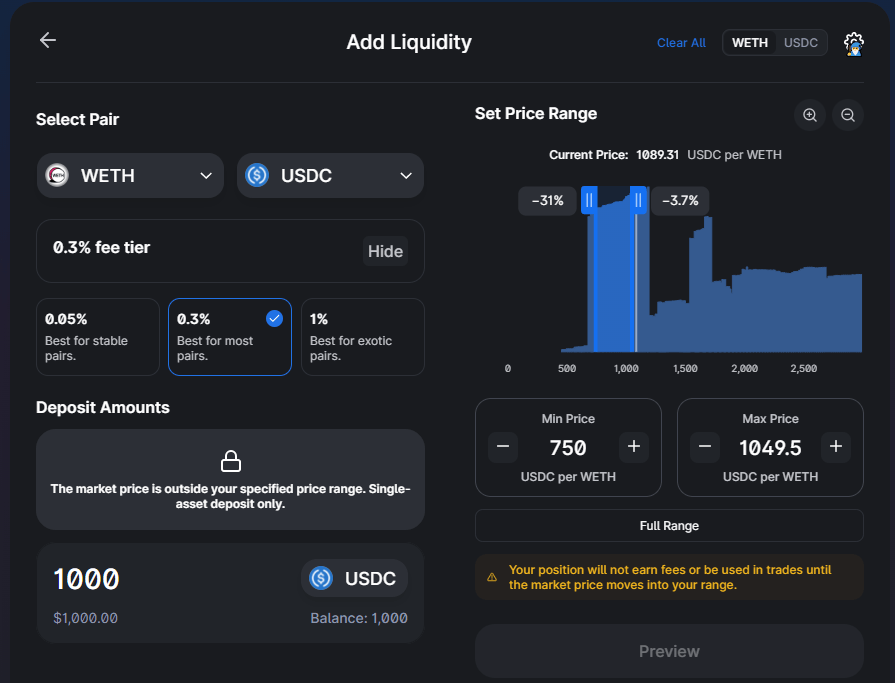Select the 0.05% fee tier option

click(98, 337)
